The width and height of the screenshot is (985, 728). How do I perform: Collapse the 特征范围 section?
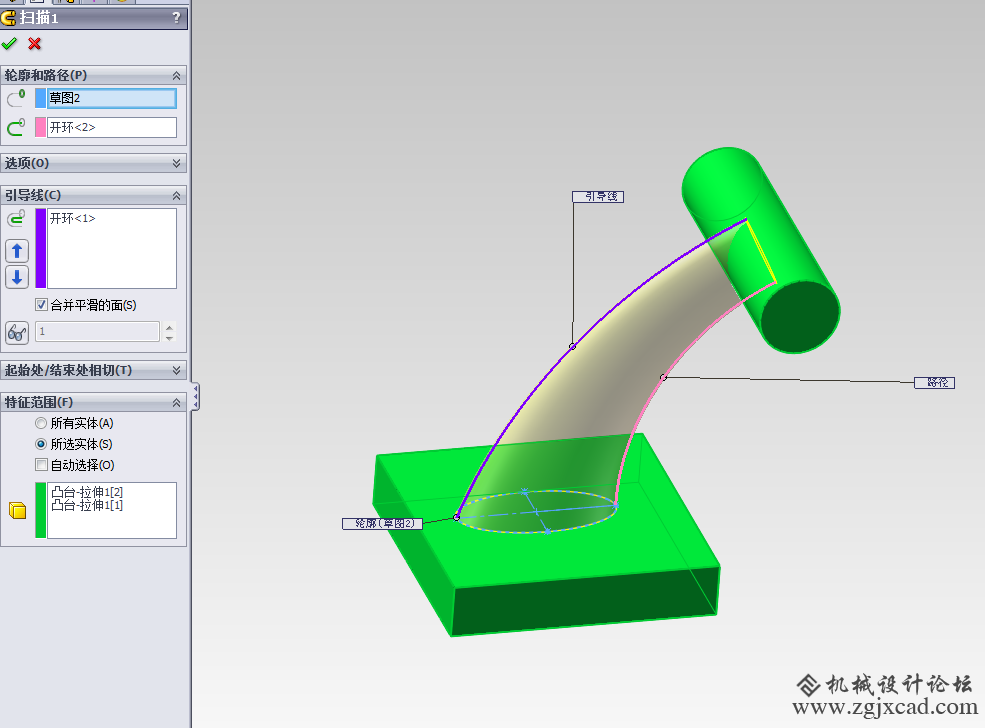177,403
